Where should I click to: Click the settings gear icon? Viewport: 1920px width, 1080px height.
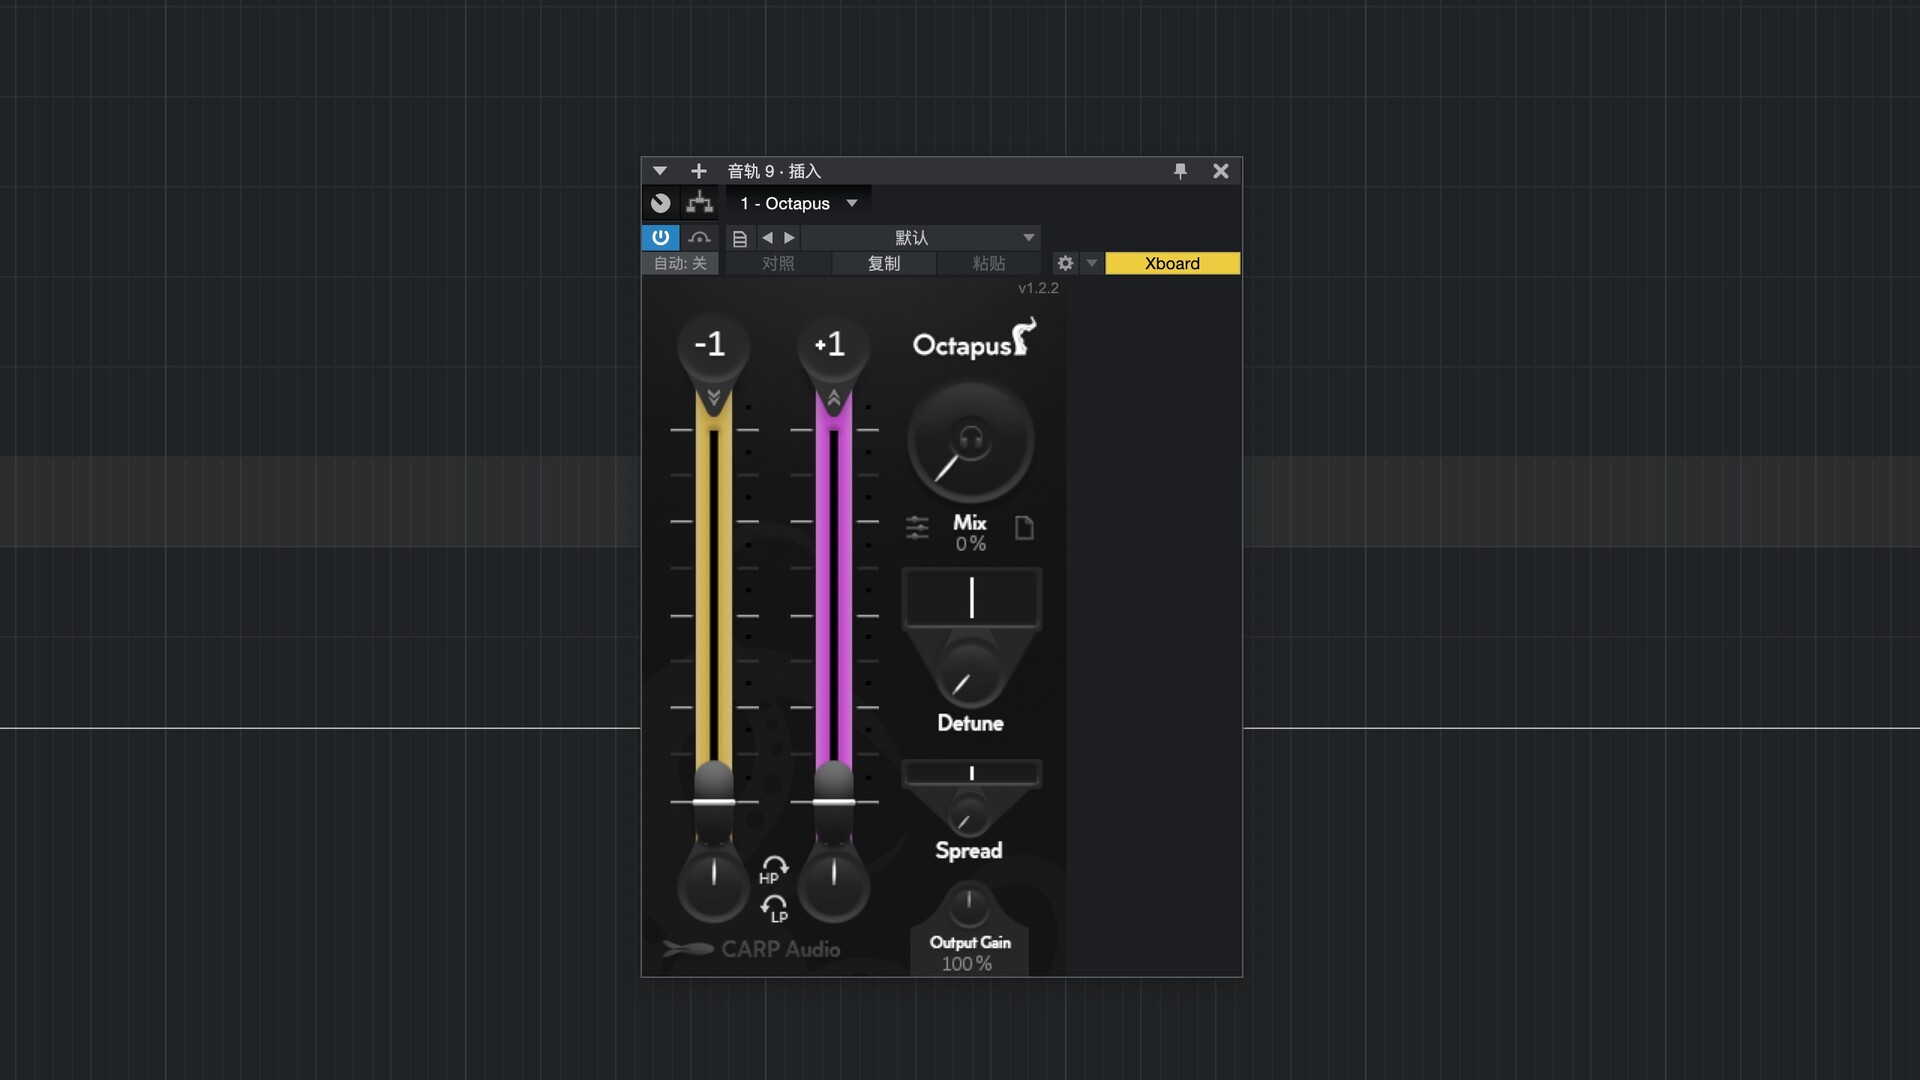point(1065,263)
